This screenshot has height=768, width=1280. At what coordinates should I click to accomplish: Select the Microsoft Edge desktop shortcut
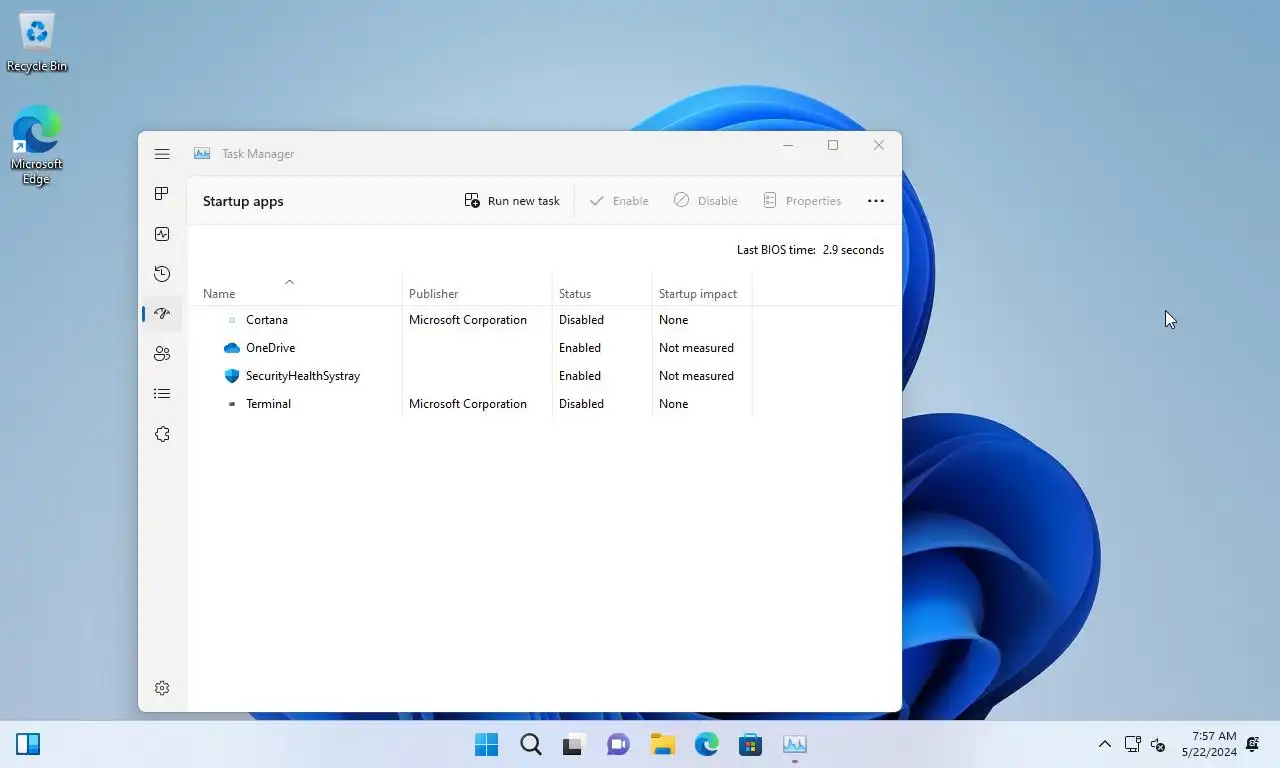click(x=37, y=146)
